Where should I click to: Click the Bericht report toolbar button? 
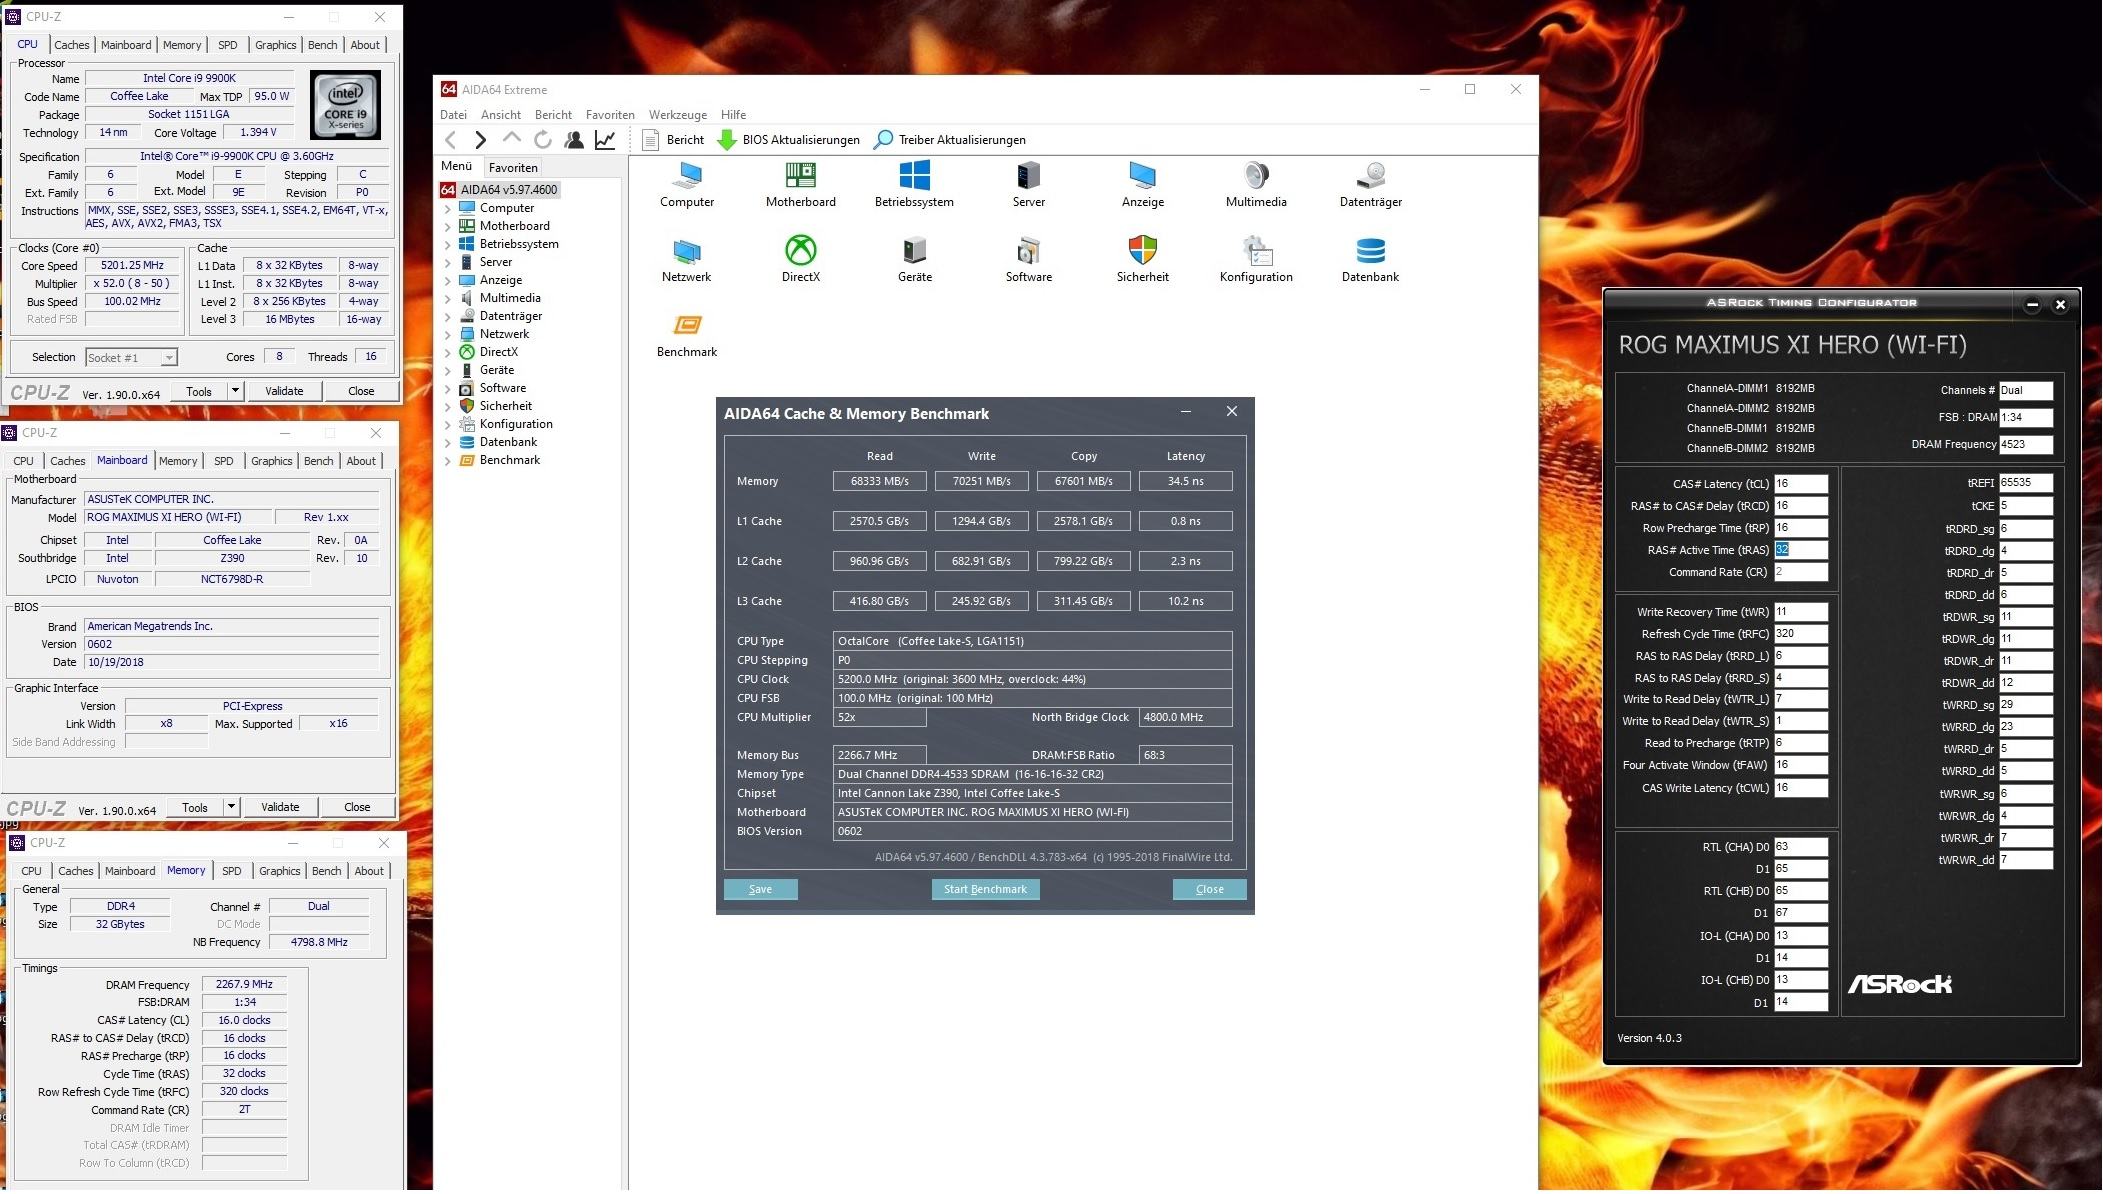pyautogui.click(x=673, y=140)
